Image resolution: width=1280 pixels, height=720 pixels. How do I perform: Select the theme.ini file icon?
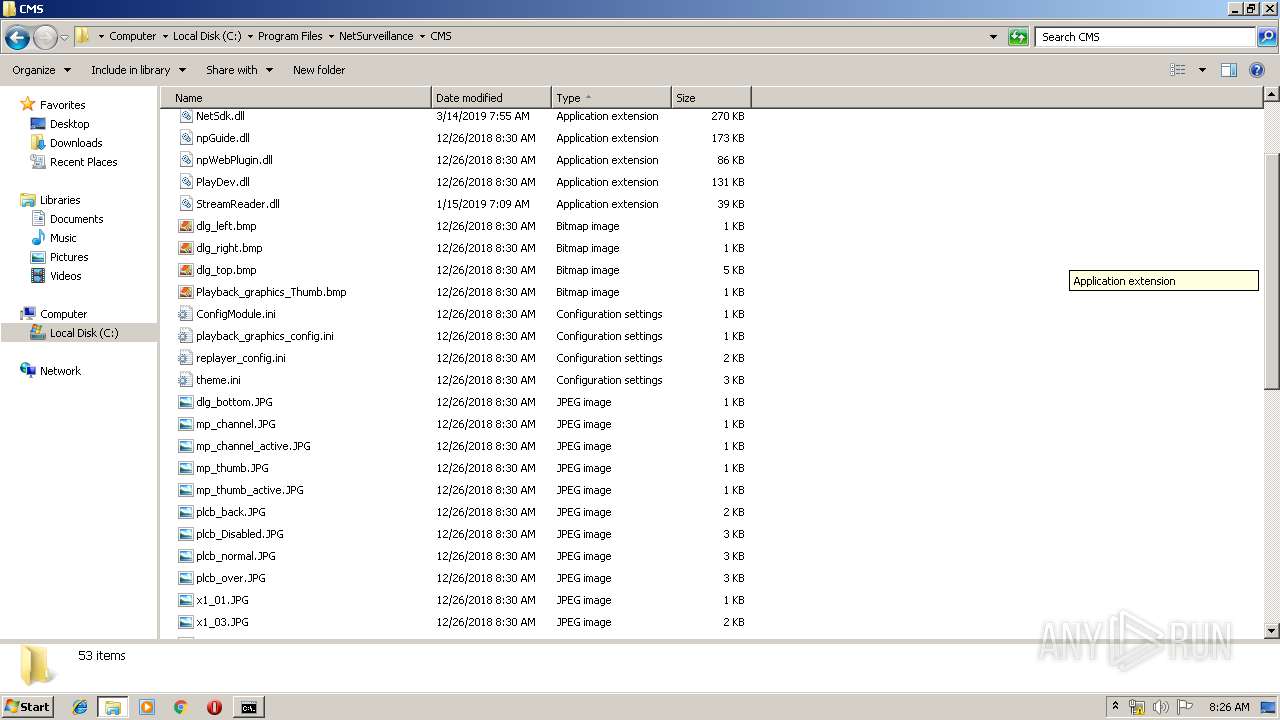click(185, 380)
